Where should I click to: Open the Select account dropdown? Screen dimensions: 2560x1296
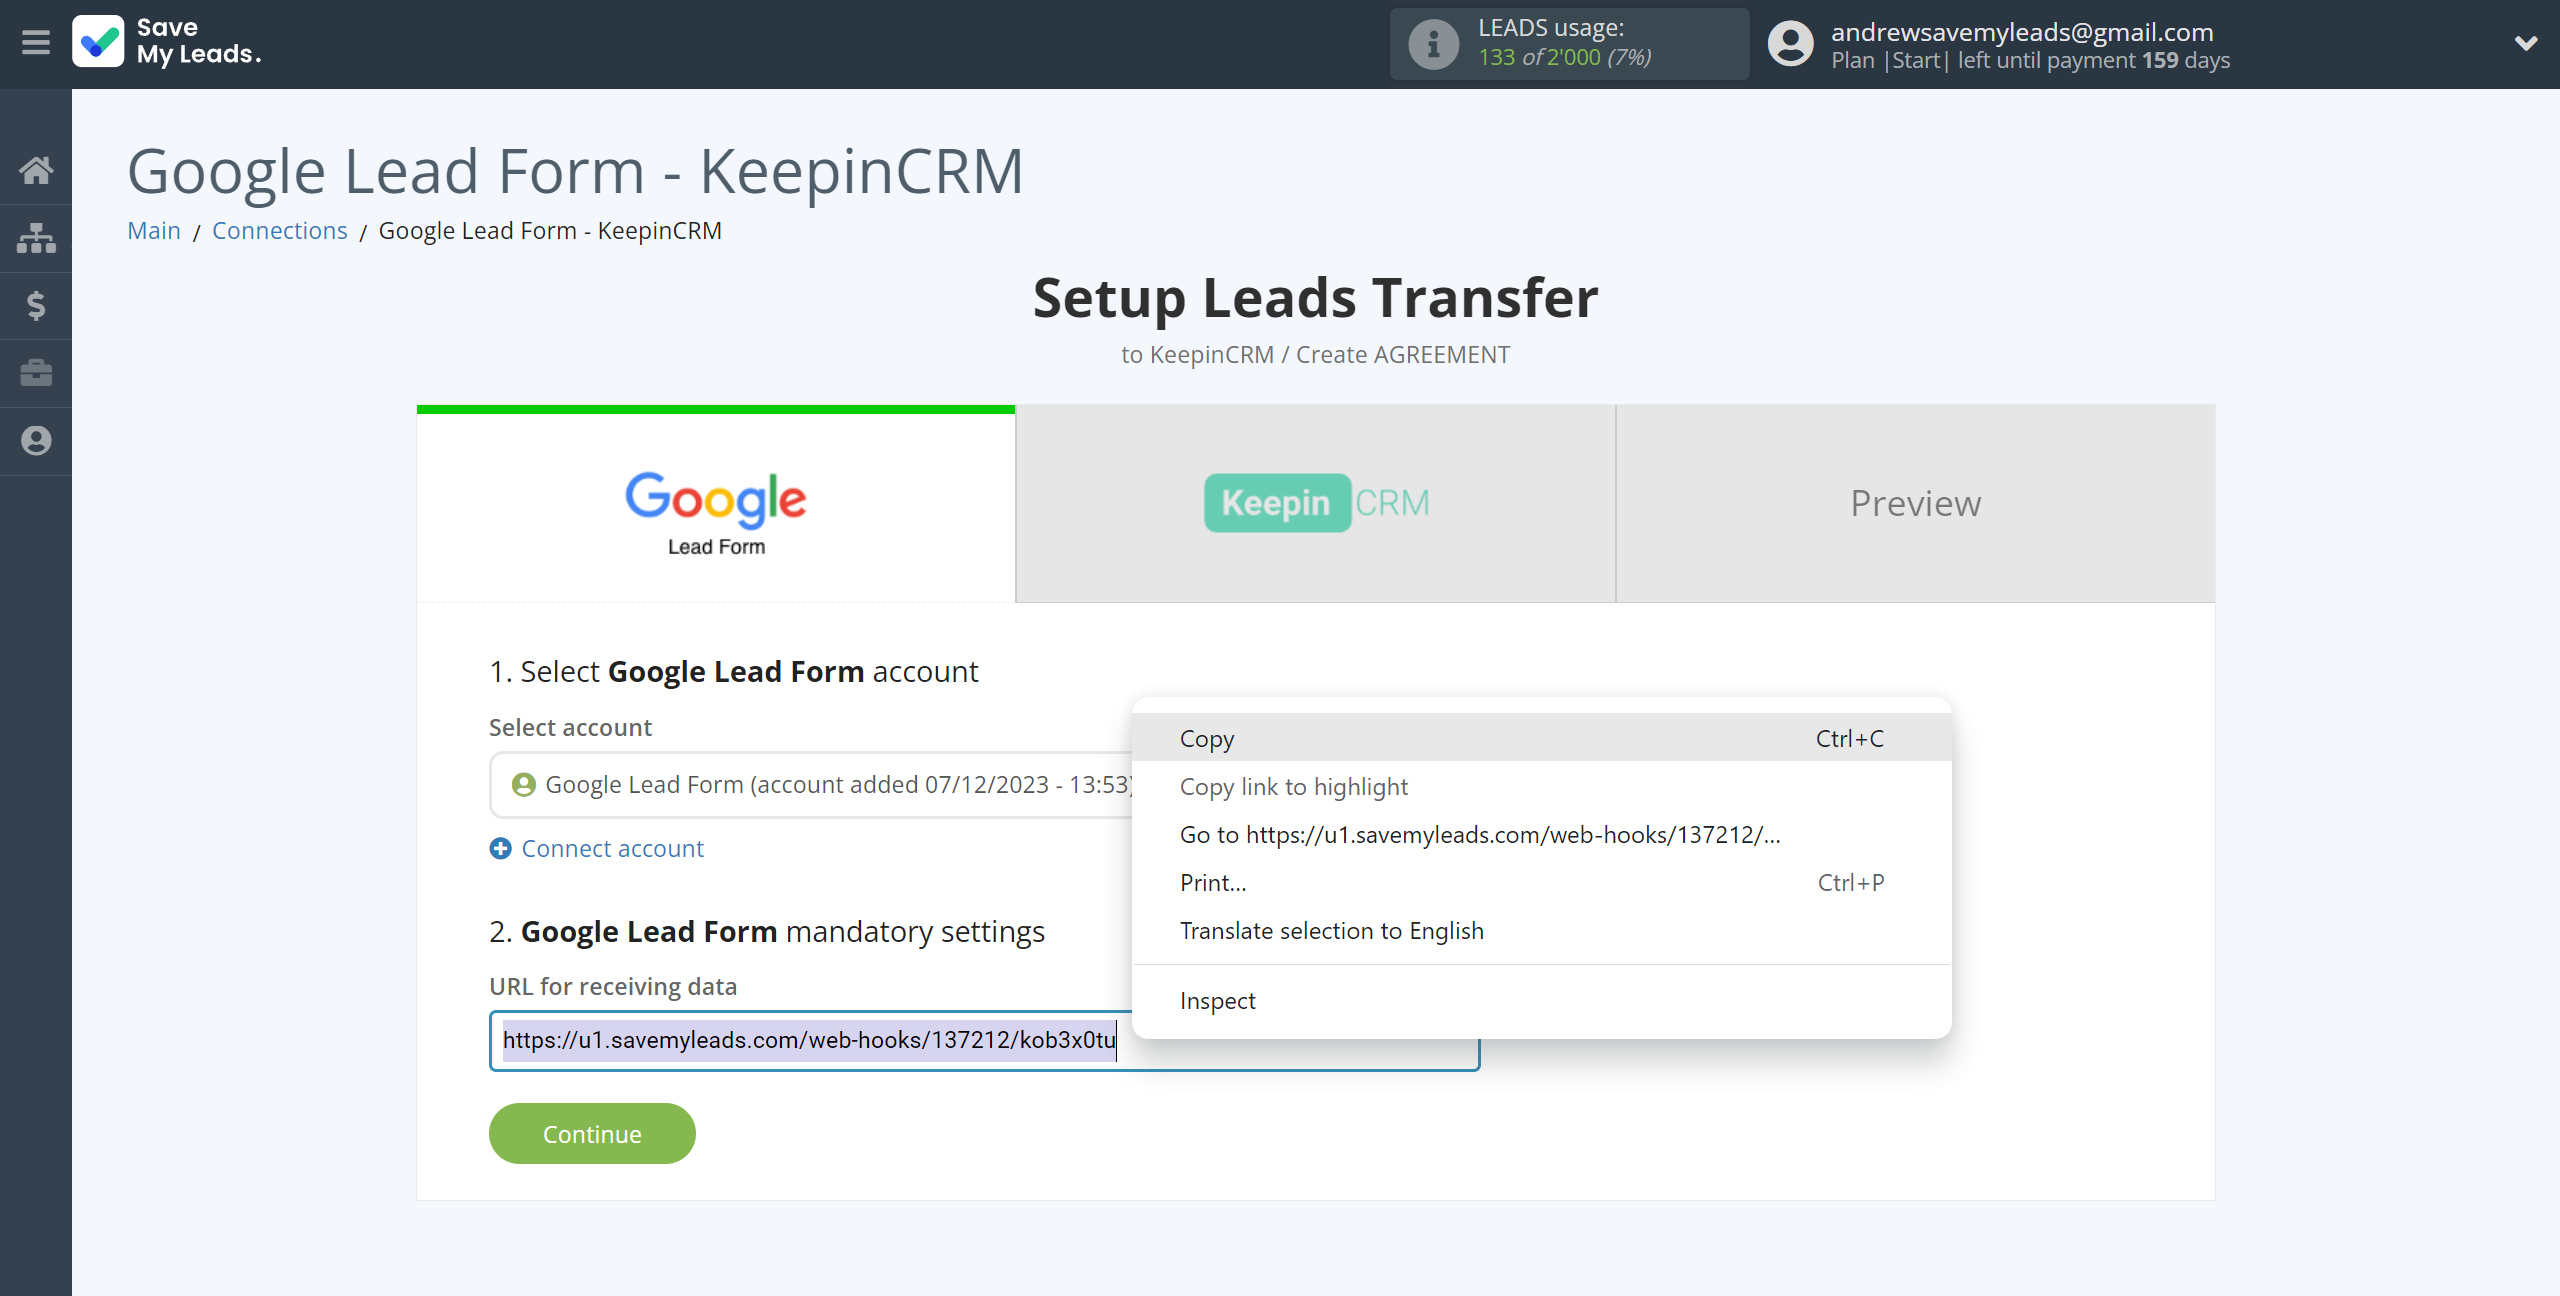810,785
